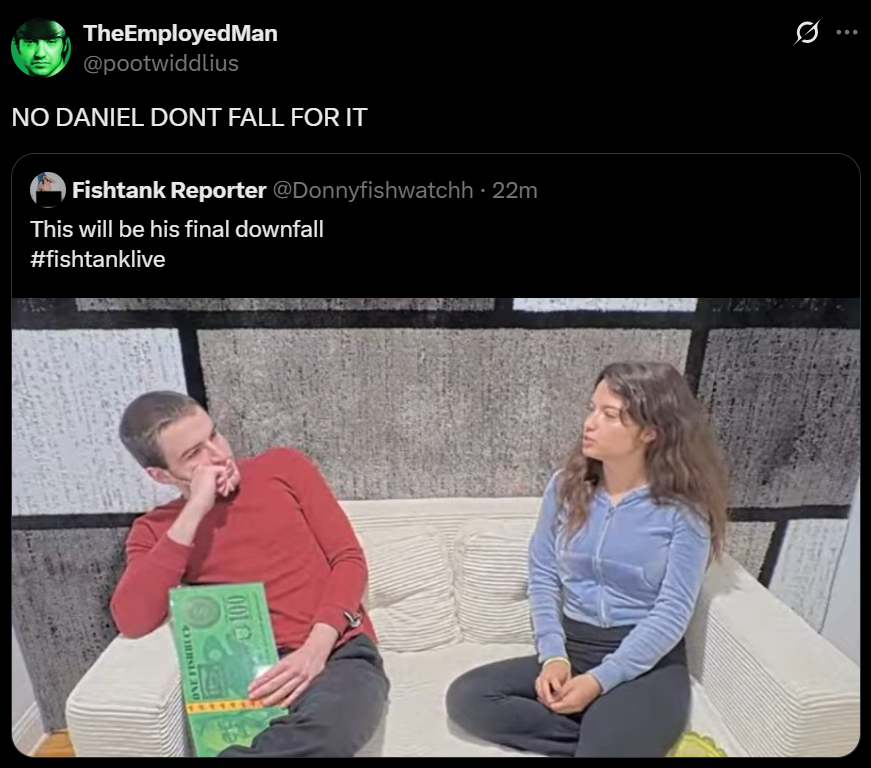Click the 22m timestamp
This screenshot has height=768, width=871.
[x=515, y=190]
